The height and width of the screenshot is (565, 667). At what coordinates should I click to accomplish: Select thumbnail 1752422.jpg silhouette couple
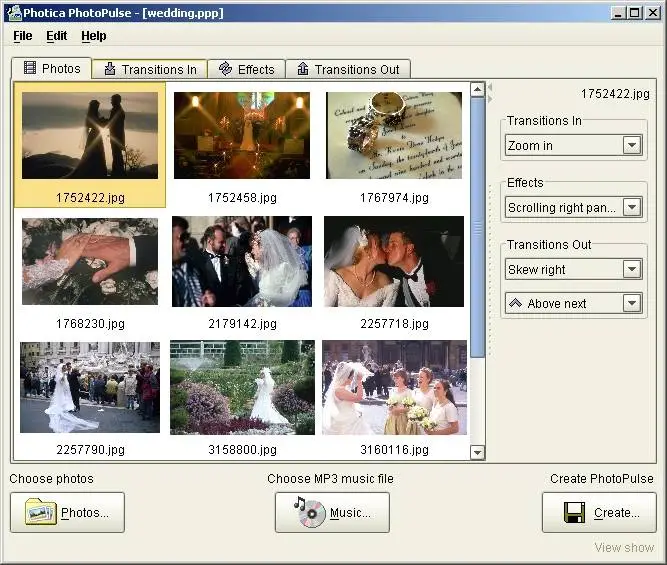pyautogui.click(x=90, y=135)
